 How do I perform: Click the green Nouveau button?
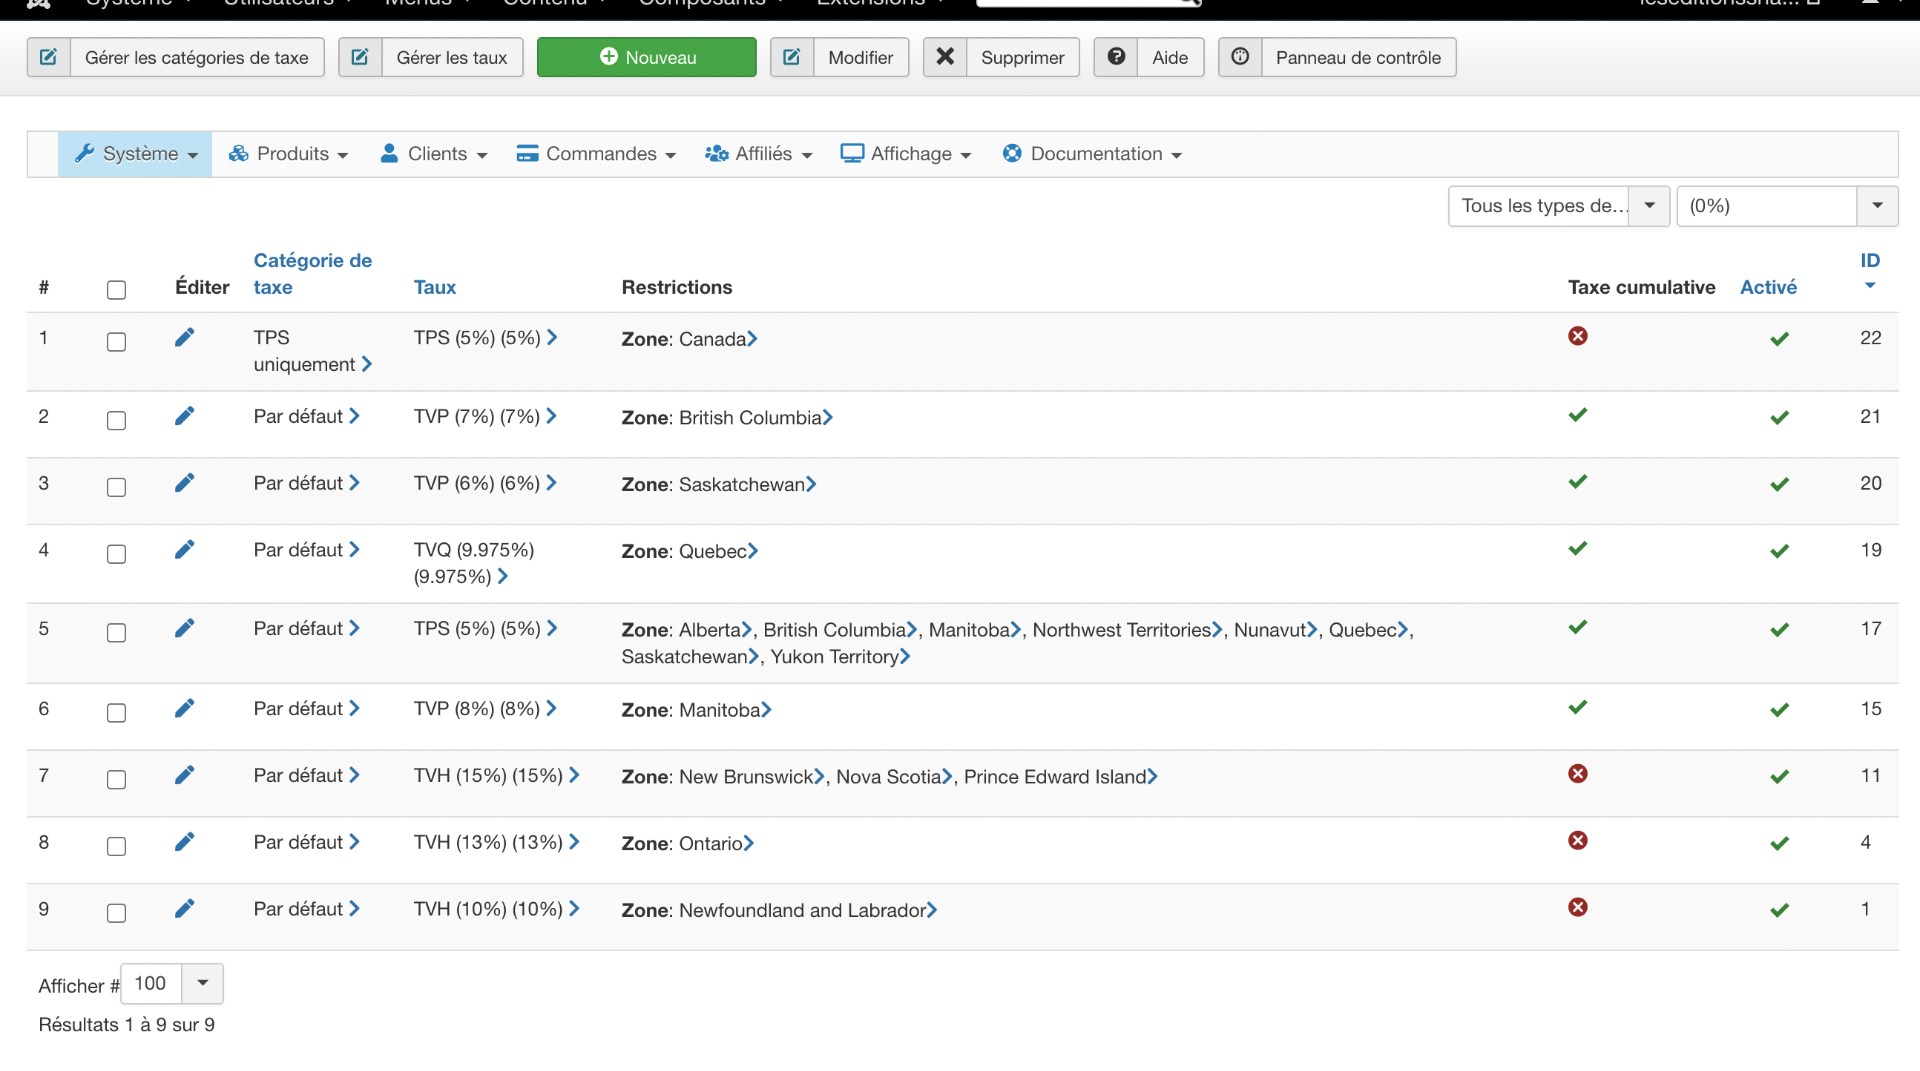(647, 57)
